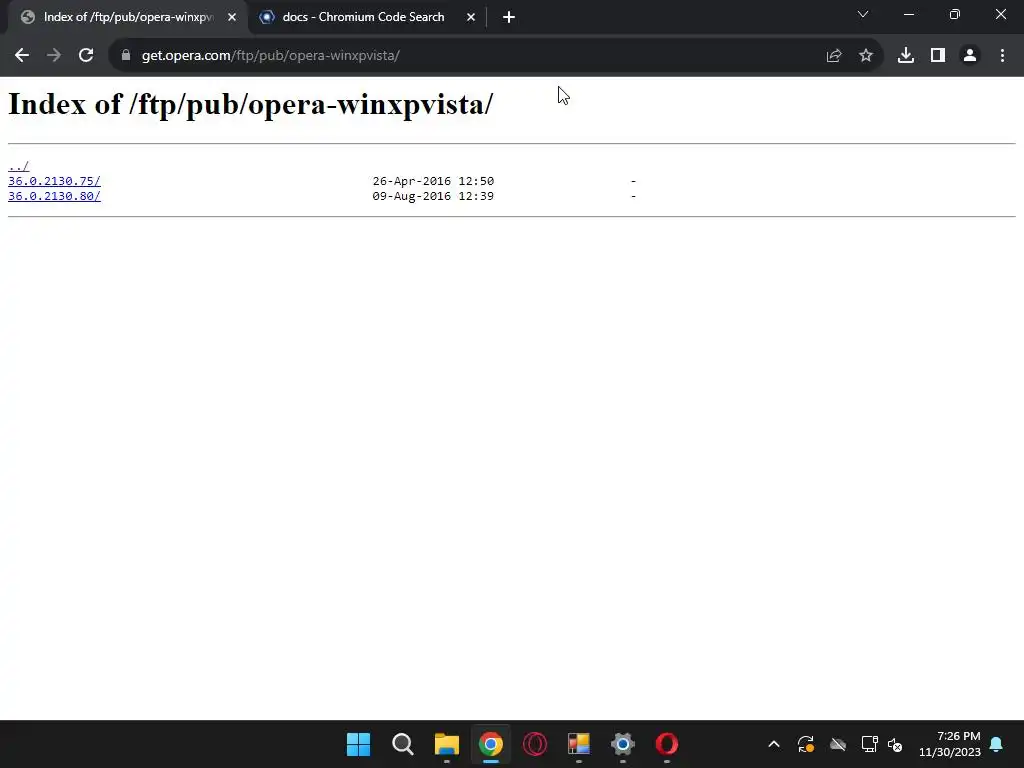Click the sync status tray icon
This screenshot has width=1024, height=768.
click(x=806, y=744)
